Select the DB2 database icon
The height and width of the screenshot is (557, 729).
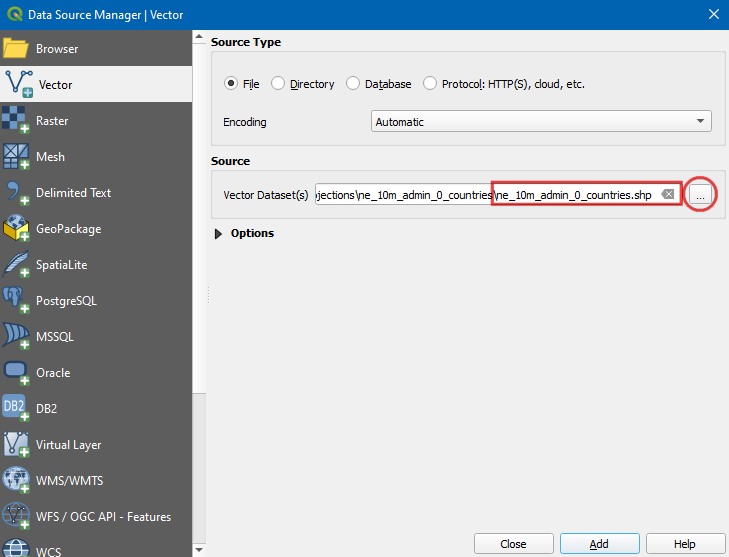[16, 408]
